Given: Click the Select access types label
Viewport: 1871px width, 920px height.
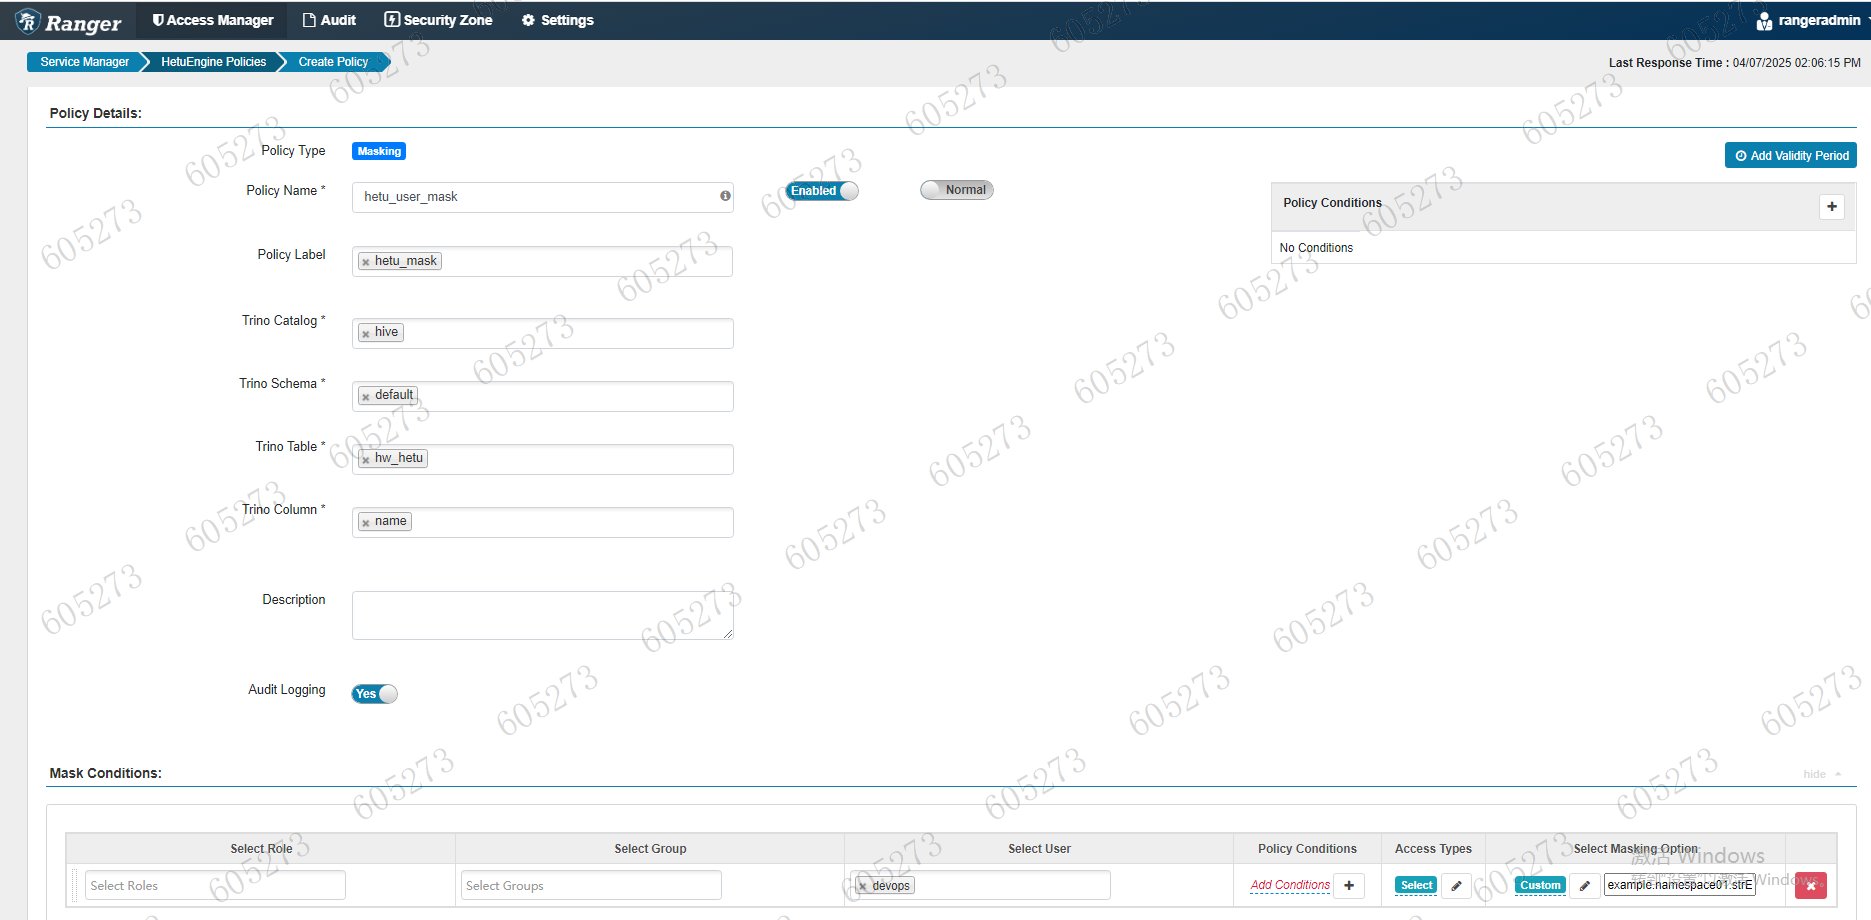Looking at the screenshot, I should (1416, 885).
